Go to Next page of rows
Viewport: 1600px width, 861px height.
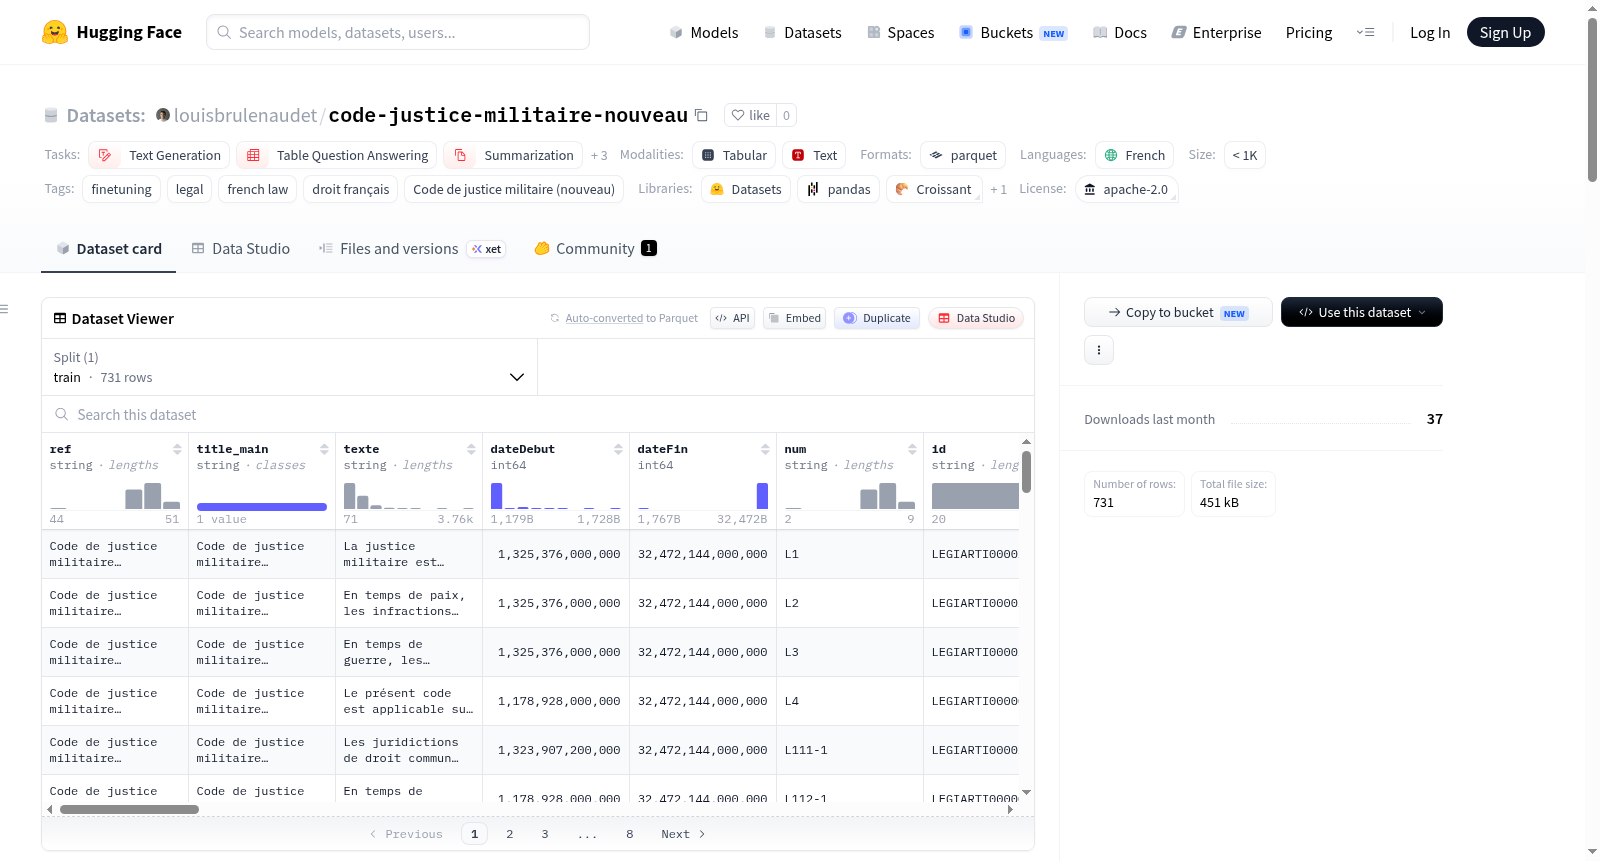tap(683, 834)
